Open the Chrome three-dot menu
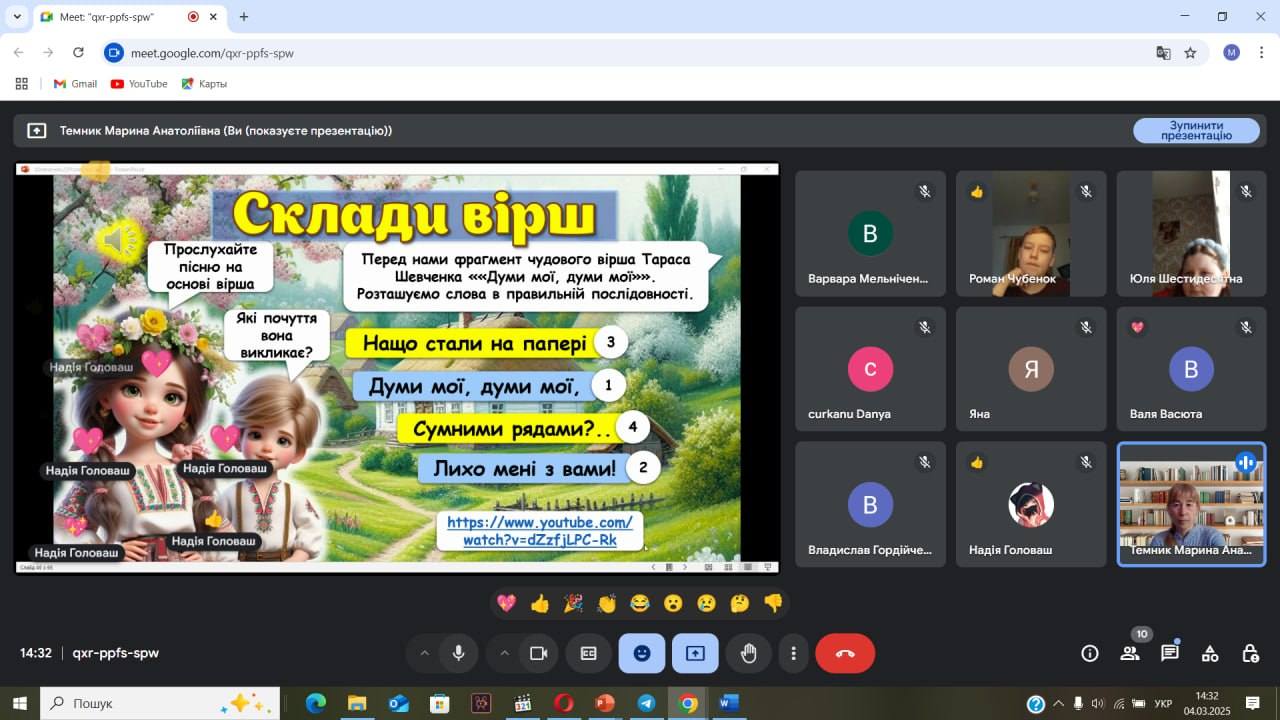The image size is (1280, 720). [x=1261, y=53]
